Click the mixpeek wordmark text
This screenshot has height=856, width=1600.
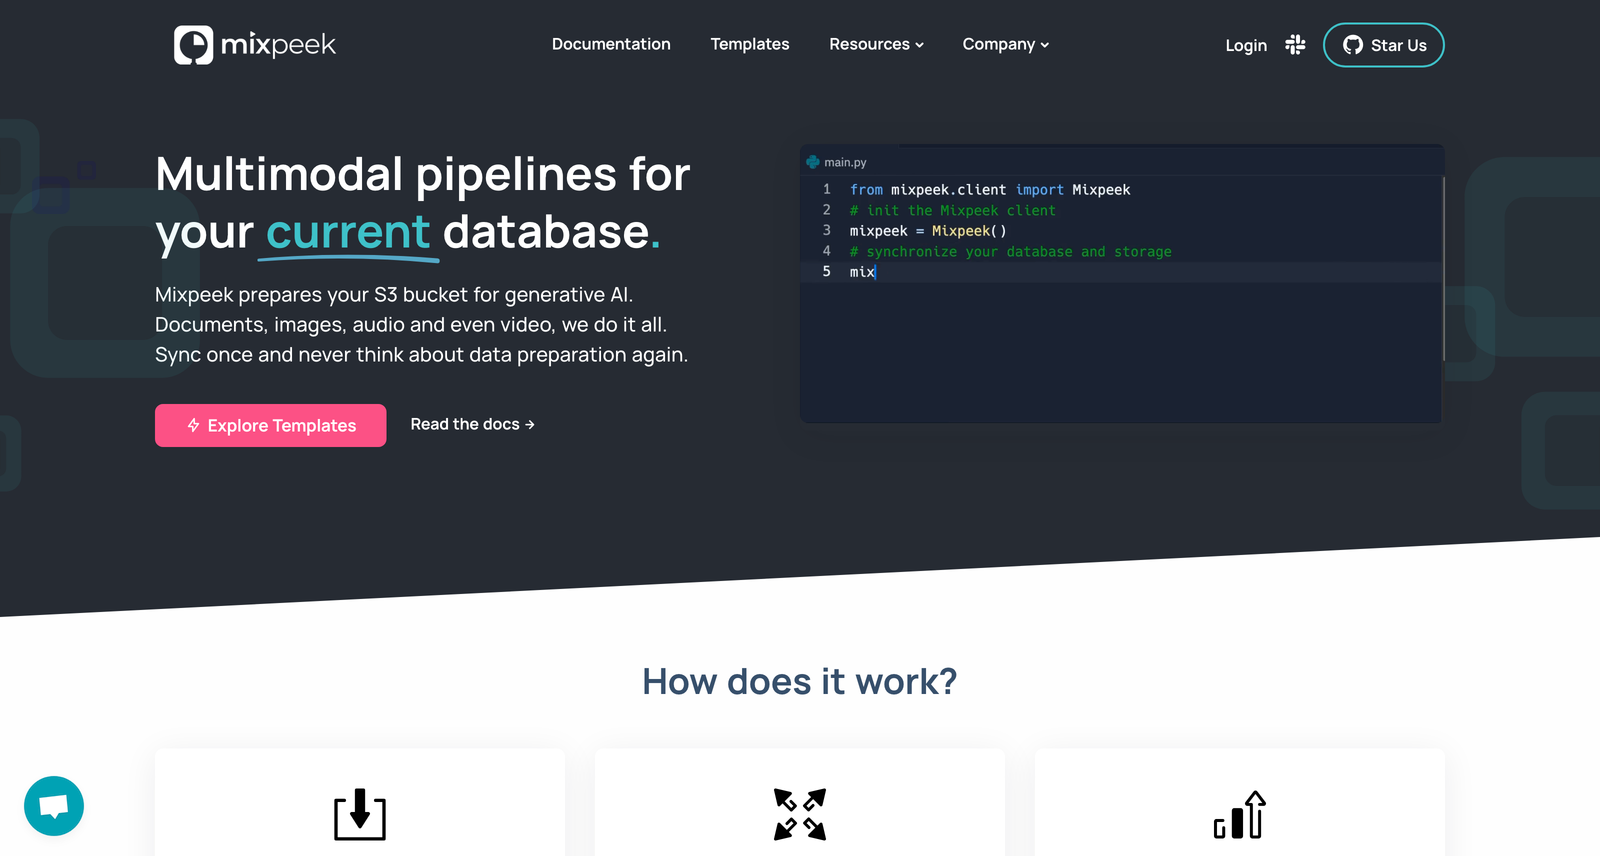(x=278, y=45)
